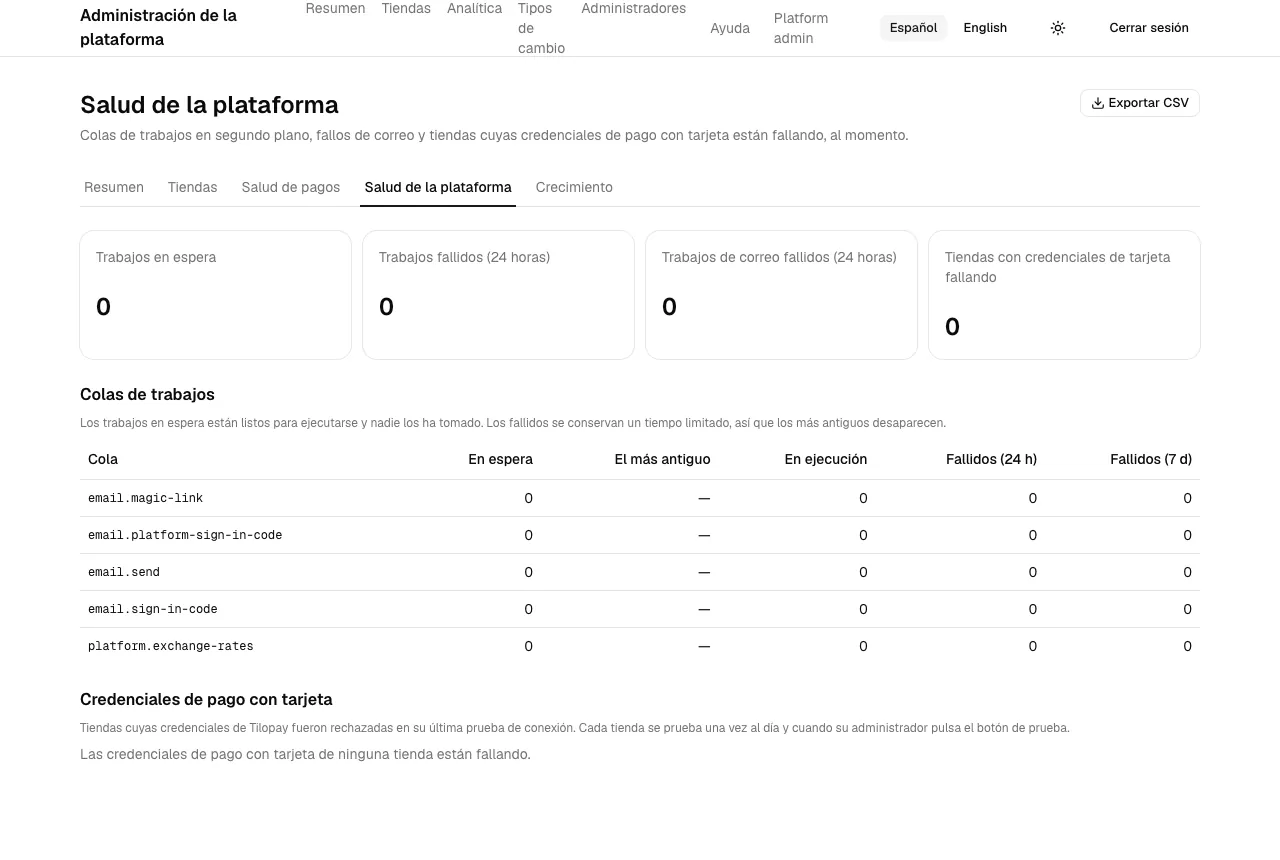Switch language to Español
1280x860 pixels.
(913, 28)
